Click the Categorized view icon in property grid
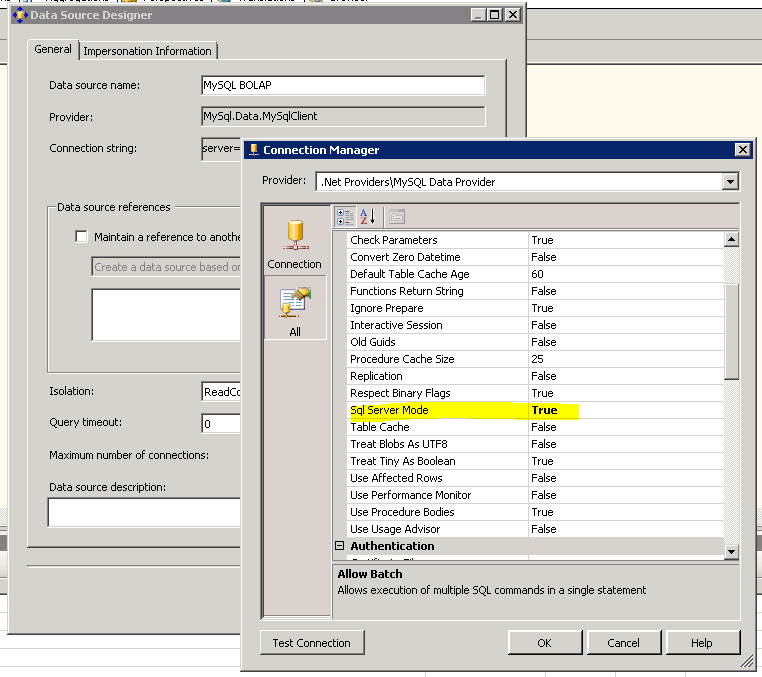 click(345, 217)
